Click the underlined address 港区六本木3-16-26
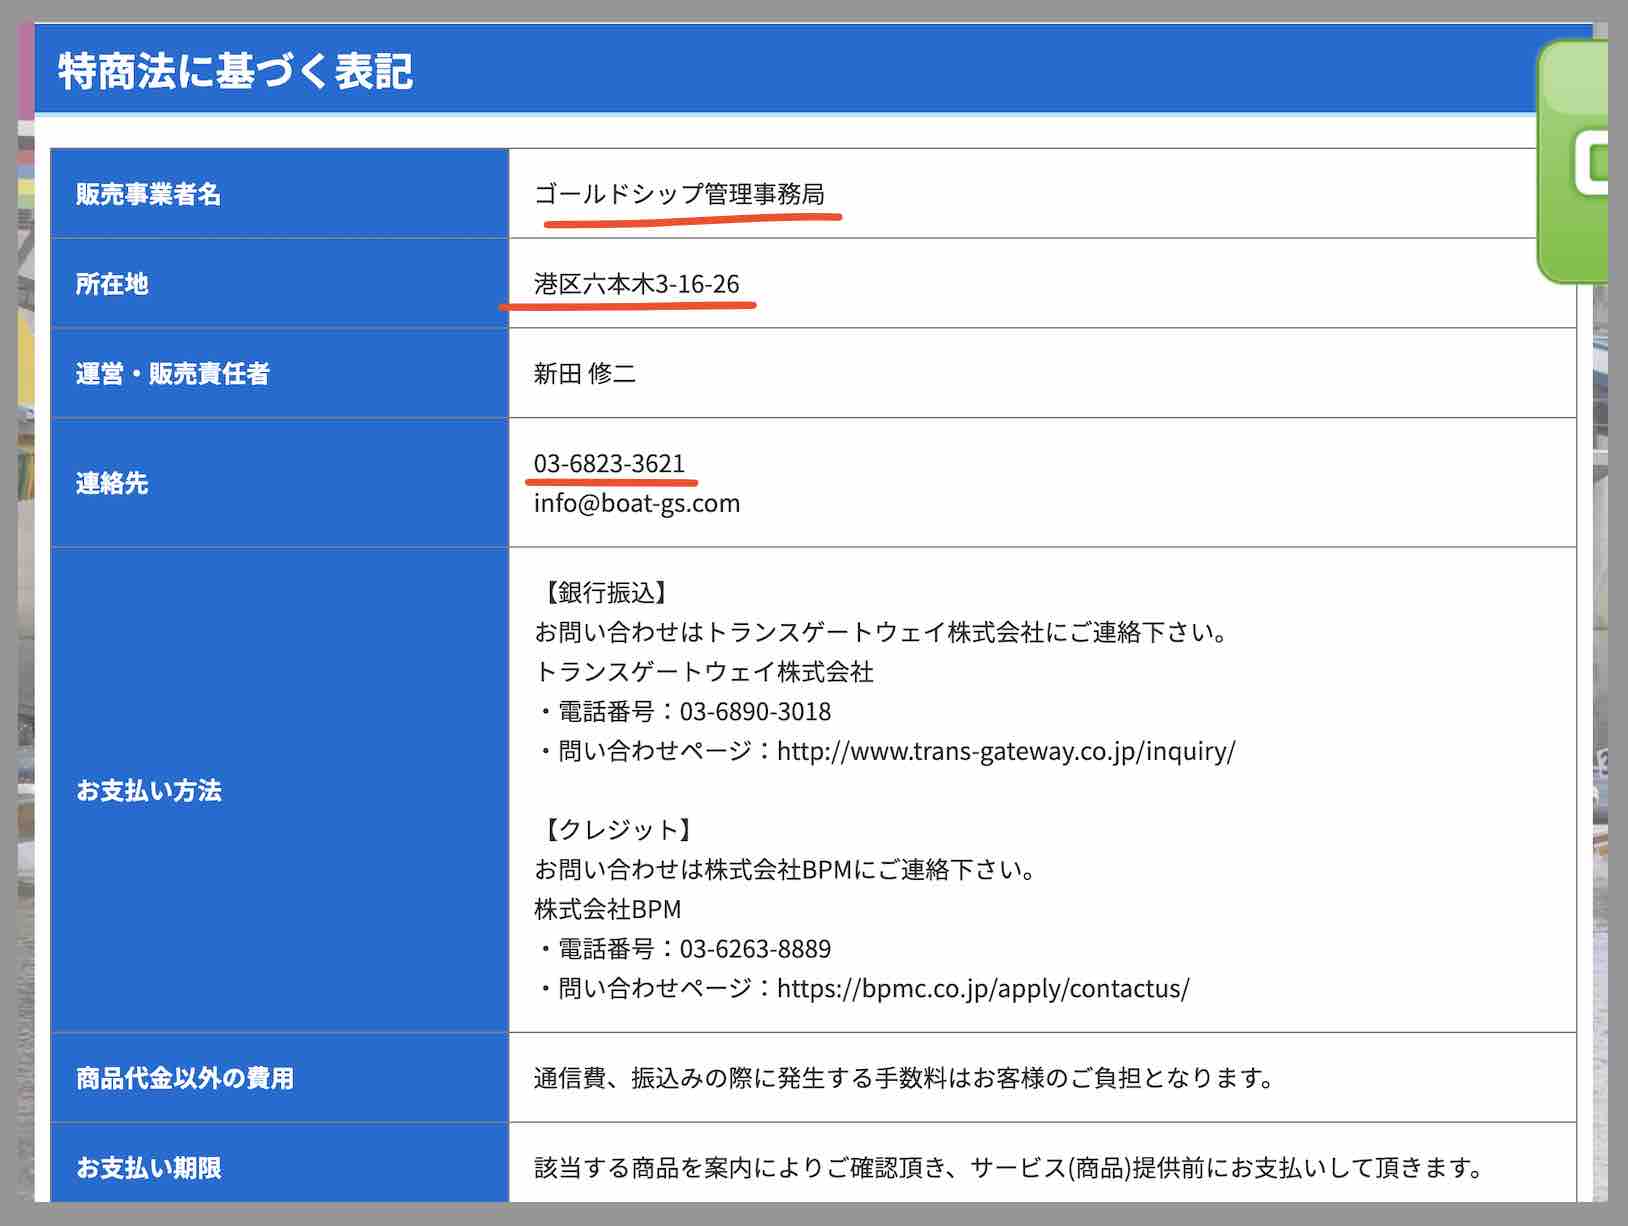Screen dimensions: 1628x1226 point(634,284)
